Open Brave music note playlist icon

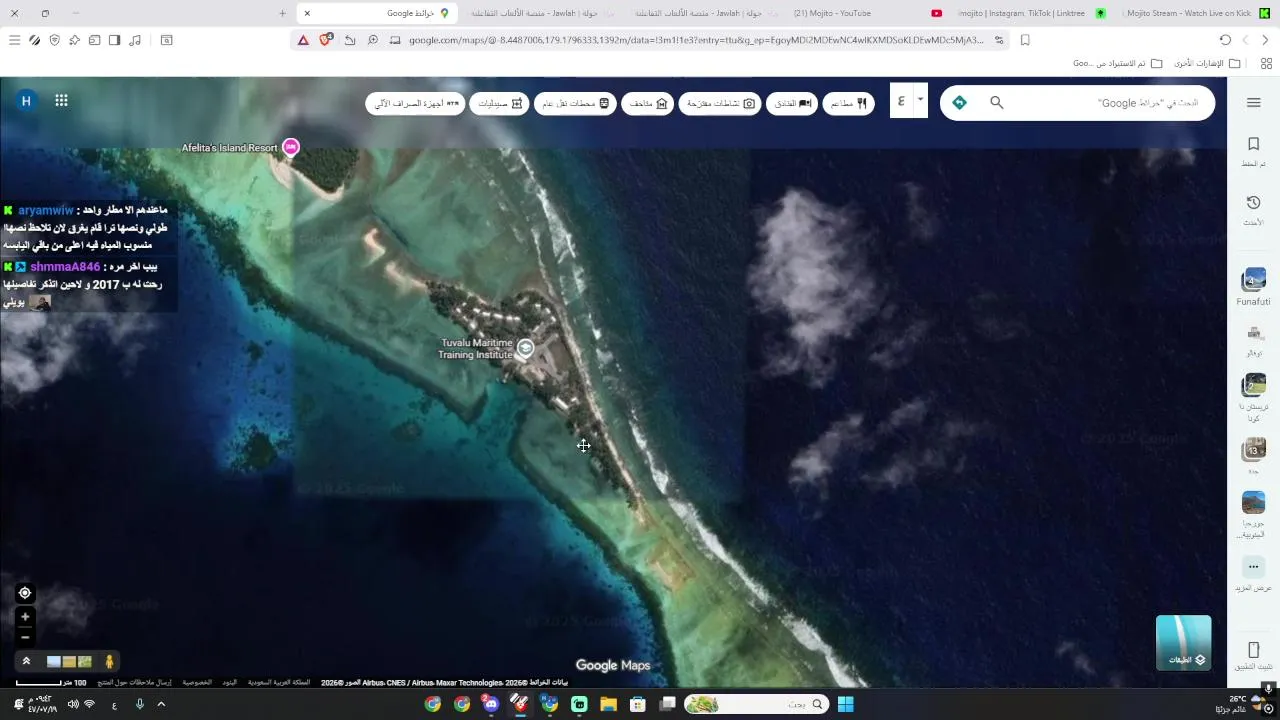135,40
